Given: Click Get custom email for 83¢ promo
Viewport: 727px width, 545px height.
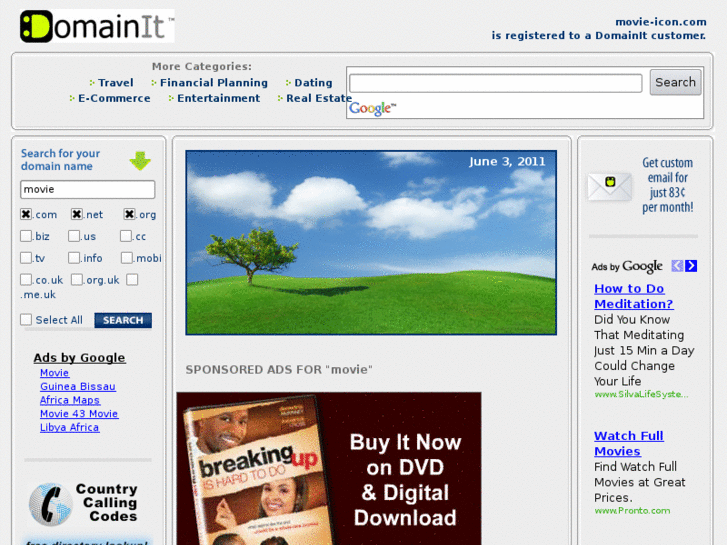Looking at the screenshot, I should click(667, 185).
